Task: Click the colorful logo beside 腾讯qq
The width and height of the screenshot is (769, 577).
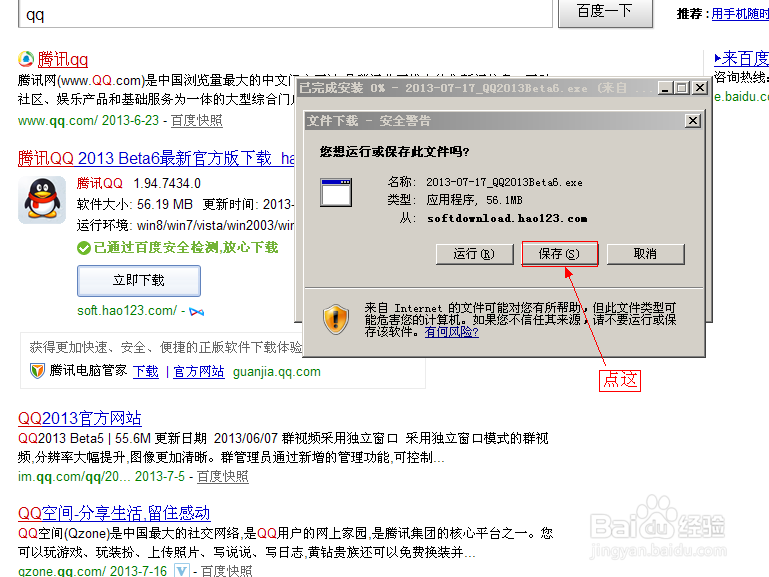Action: pos(26,59)
